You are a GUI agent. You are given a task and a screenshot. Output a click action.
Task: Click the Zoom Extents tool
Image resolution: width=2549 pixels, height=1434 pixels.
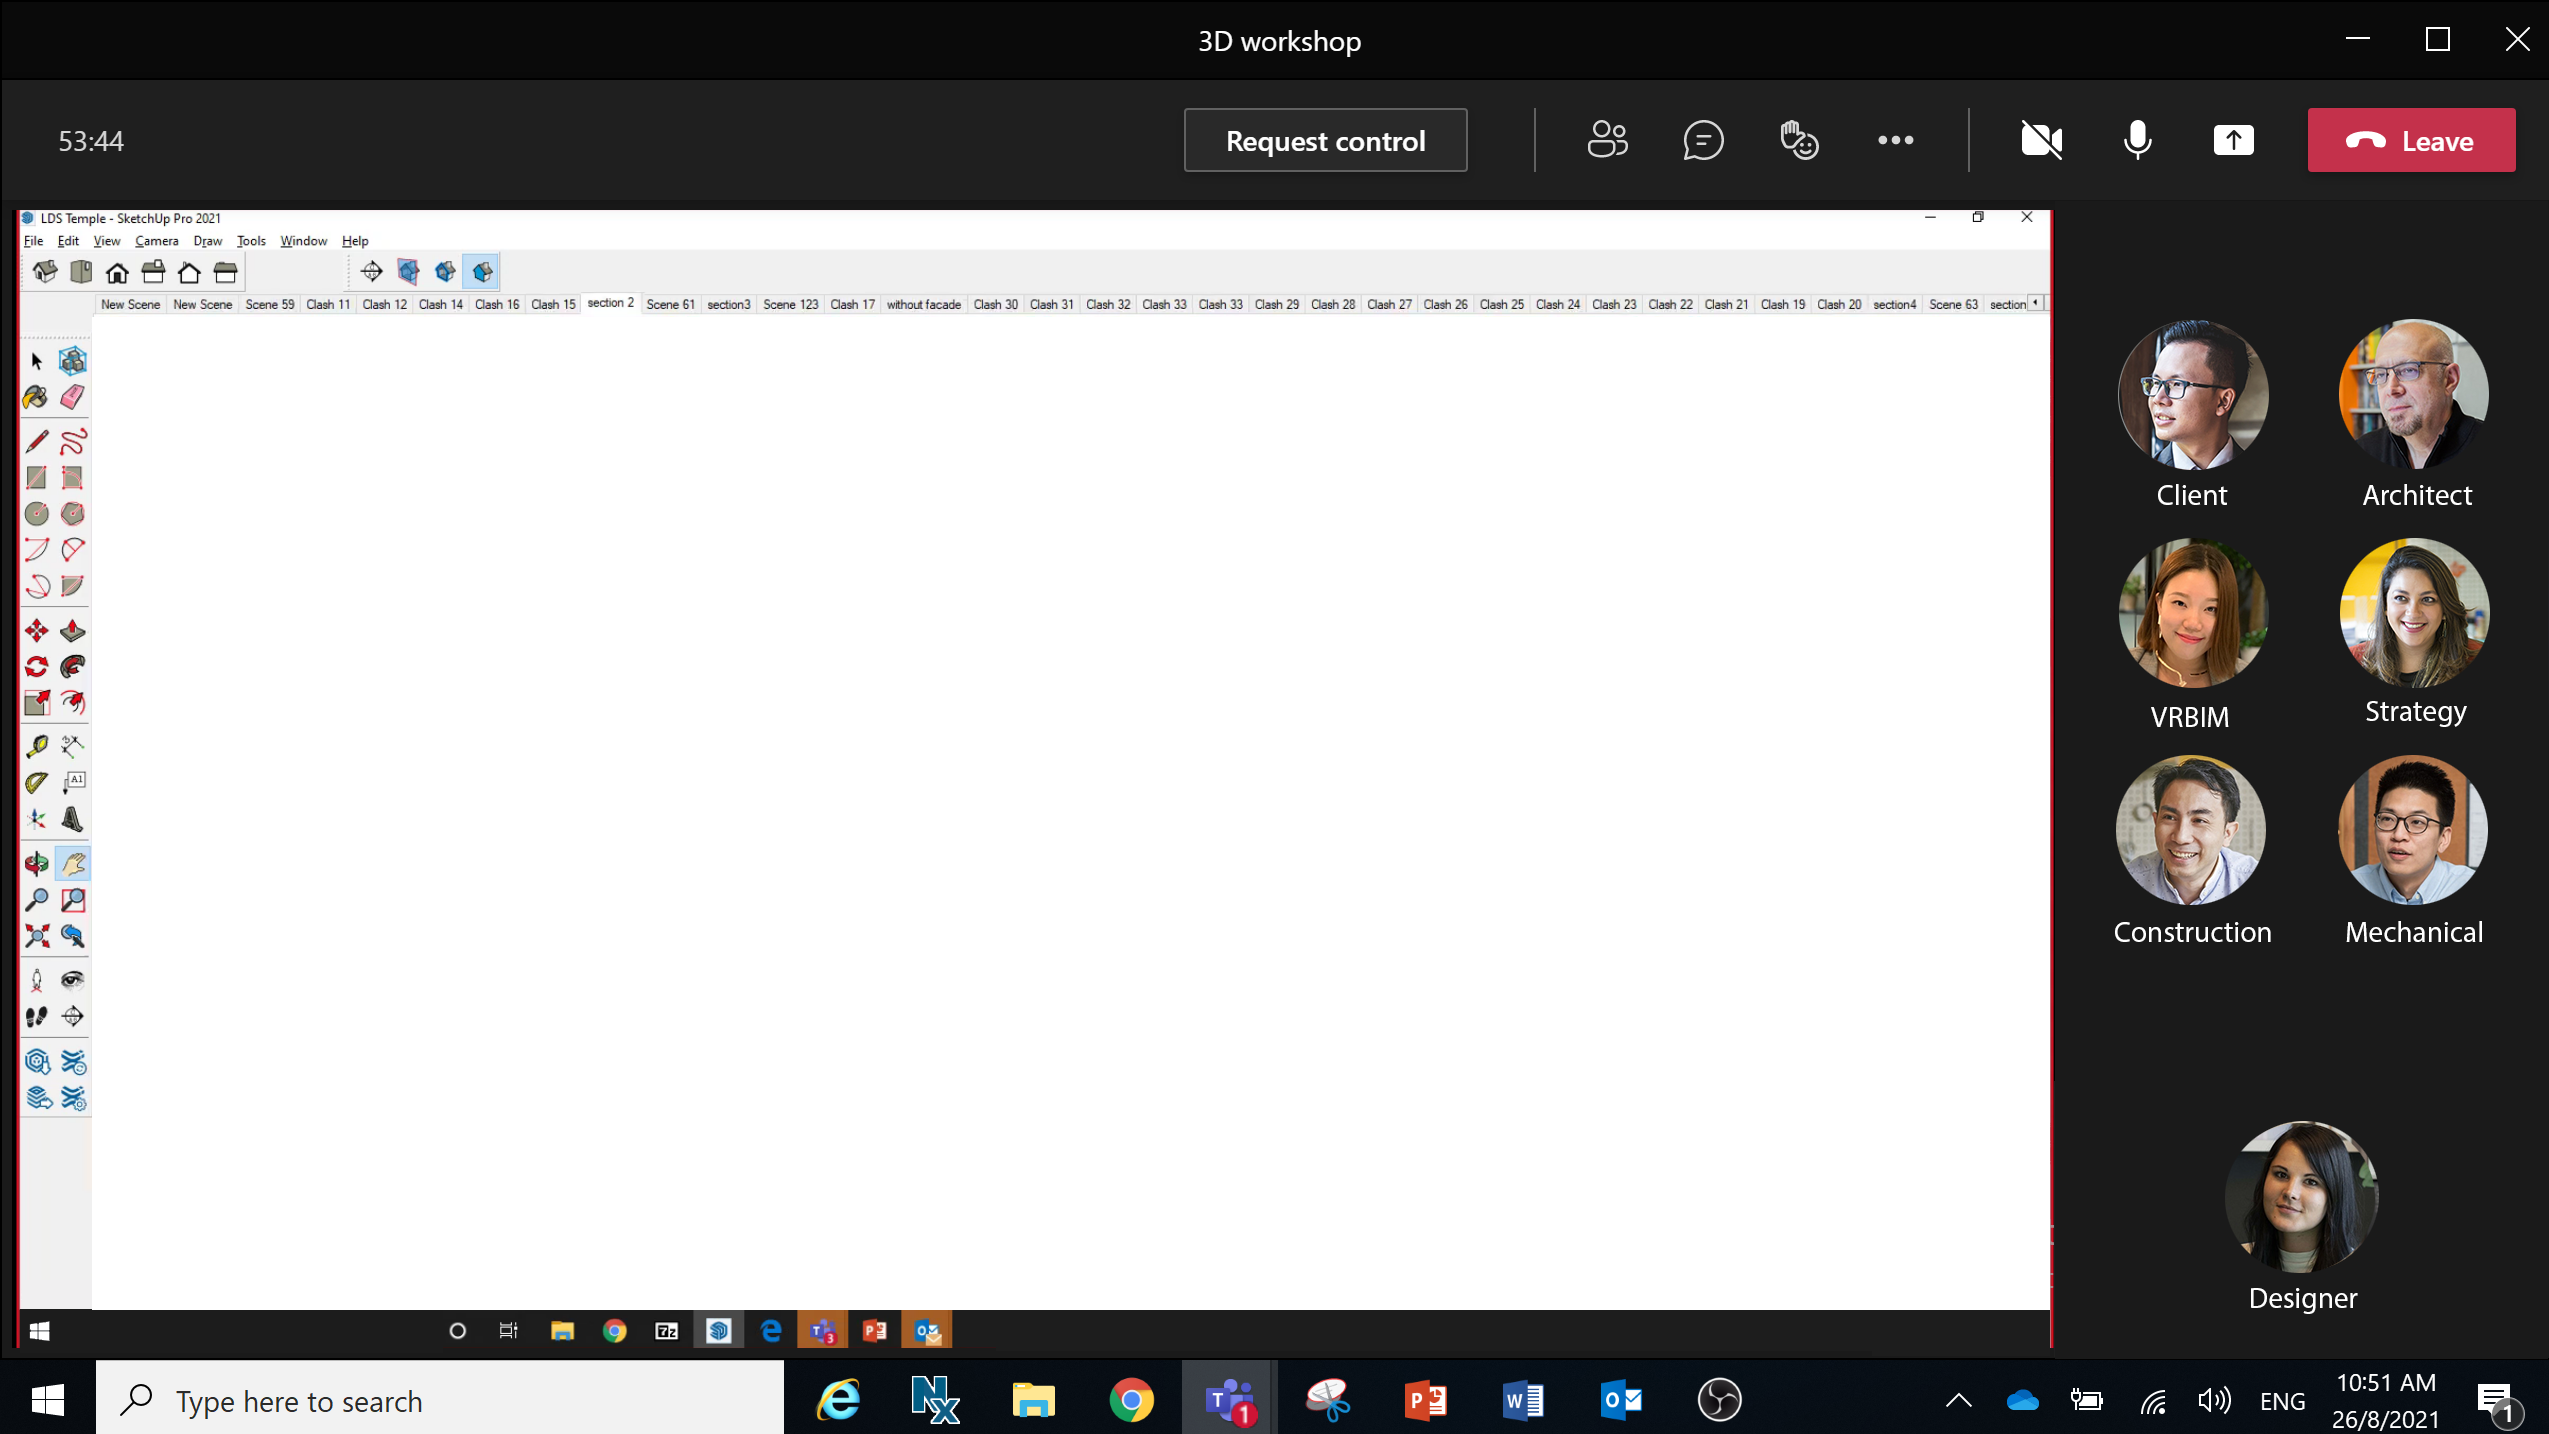pyautogui.click(x=36, y=936)
